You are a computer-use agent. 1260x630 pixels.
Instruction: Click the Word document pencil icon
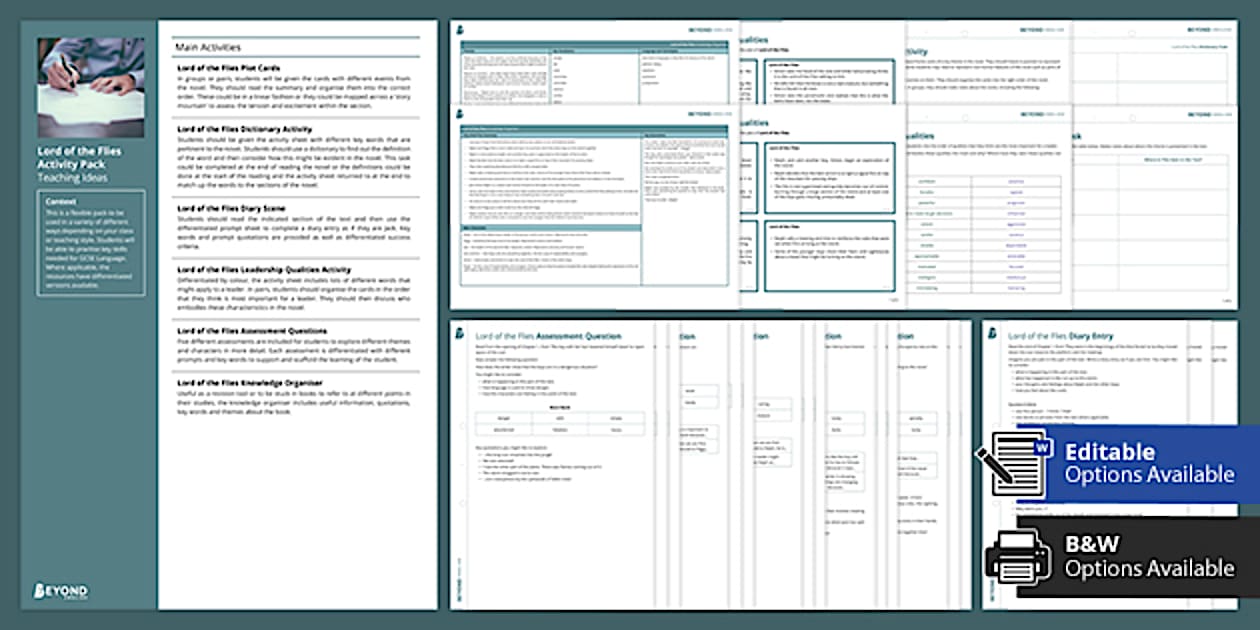(x=1013, y=462)
